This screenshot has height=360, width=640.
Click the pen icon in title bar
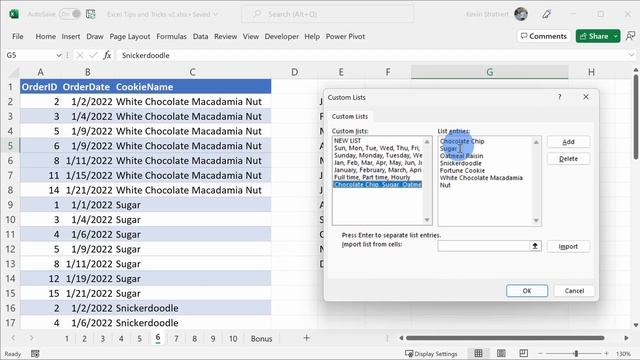tap(547, 14)
